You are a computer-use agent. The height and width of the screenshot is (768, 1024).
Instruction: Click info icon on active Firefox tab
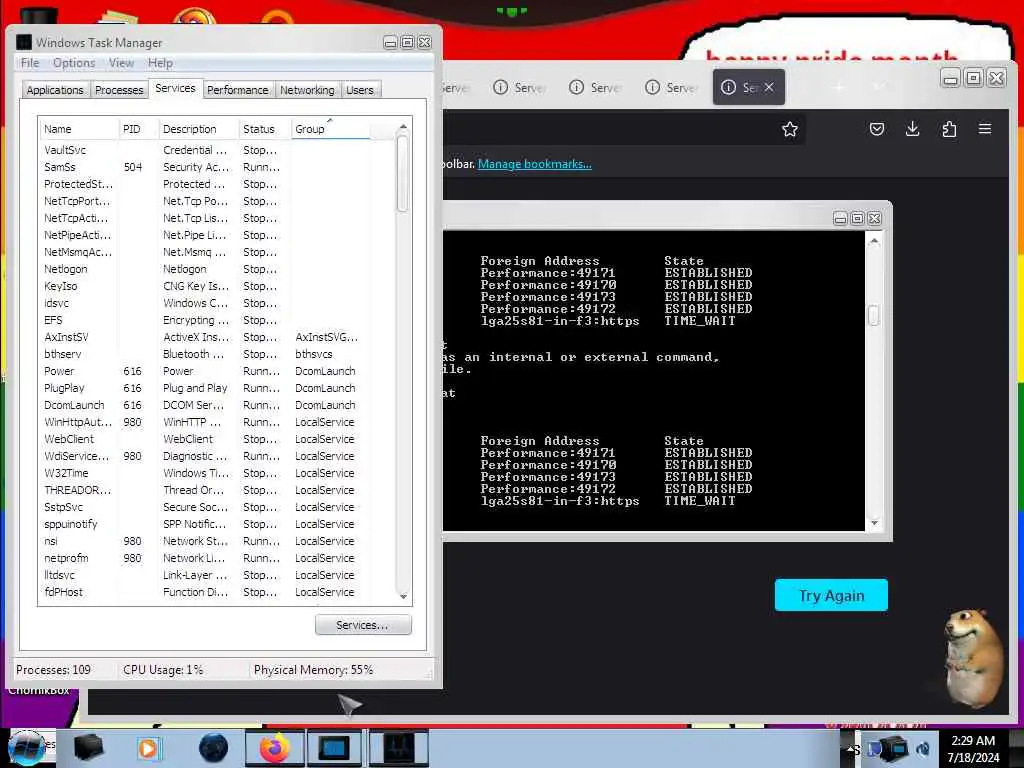pos(728,87)
